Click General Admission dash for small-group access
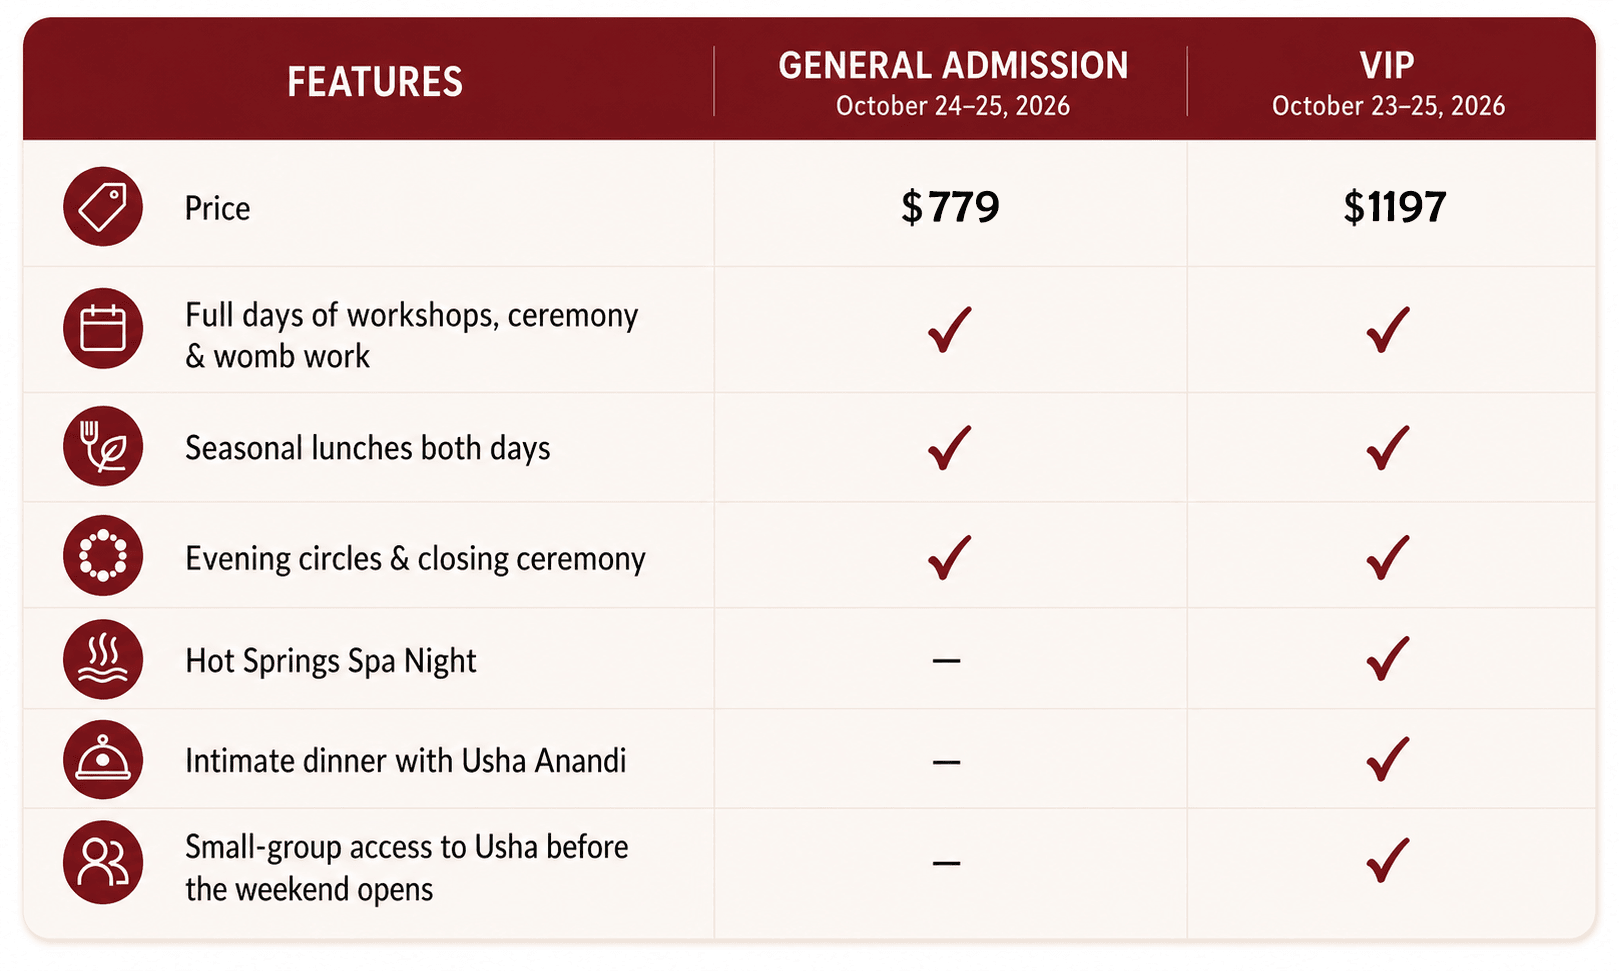 946,863
